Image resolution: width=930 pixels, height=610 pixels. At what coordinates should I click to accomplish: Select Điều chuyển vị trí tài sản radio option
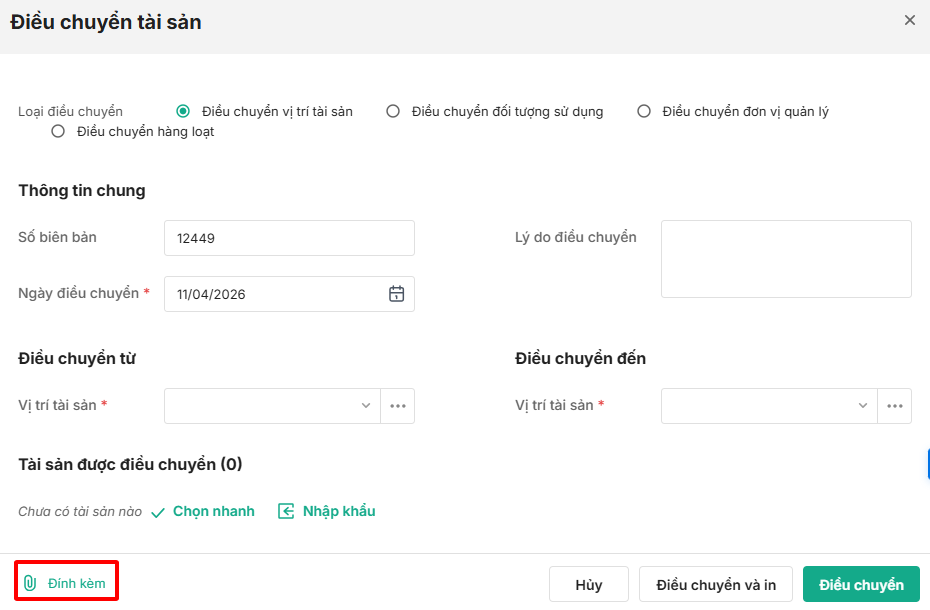(x=183, y=111)
